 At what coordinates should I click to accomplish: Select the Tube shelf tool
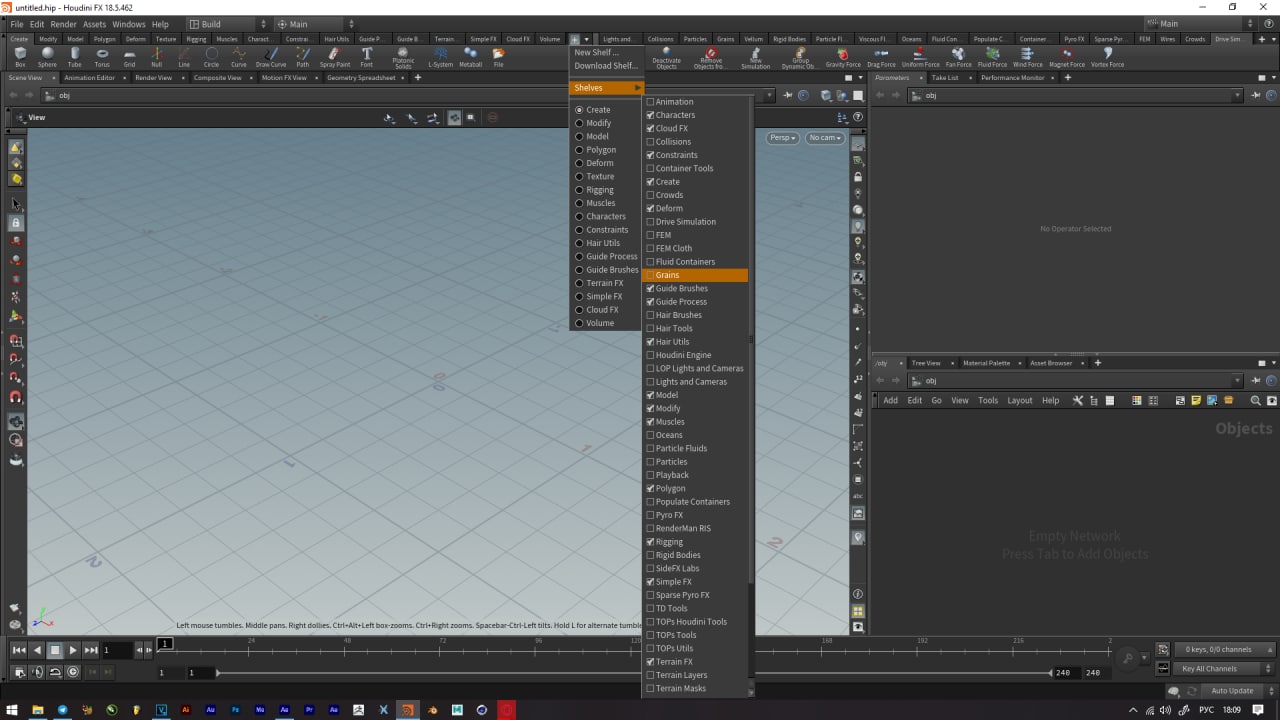click(74, 57)
